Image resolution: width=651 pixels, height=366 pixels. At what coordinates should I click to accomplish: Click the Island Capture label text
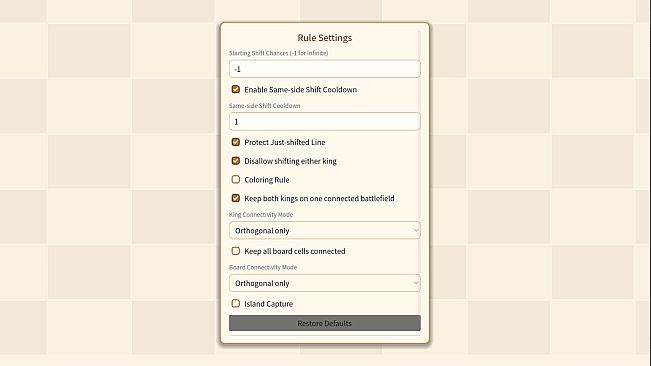(x=269, y=304)
